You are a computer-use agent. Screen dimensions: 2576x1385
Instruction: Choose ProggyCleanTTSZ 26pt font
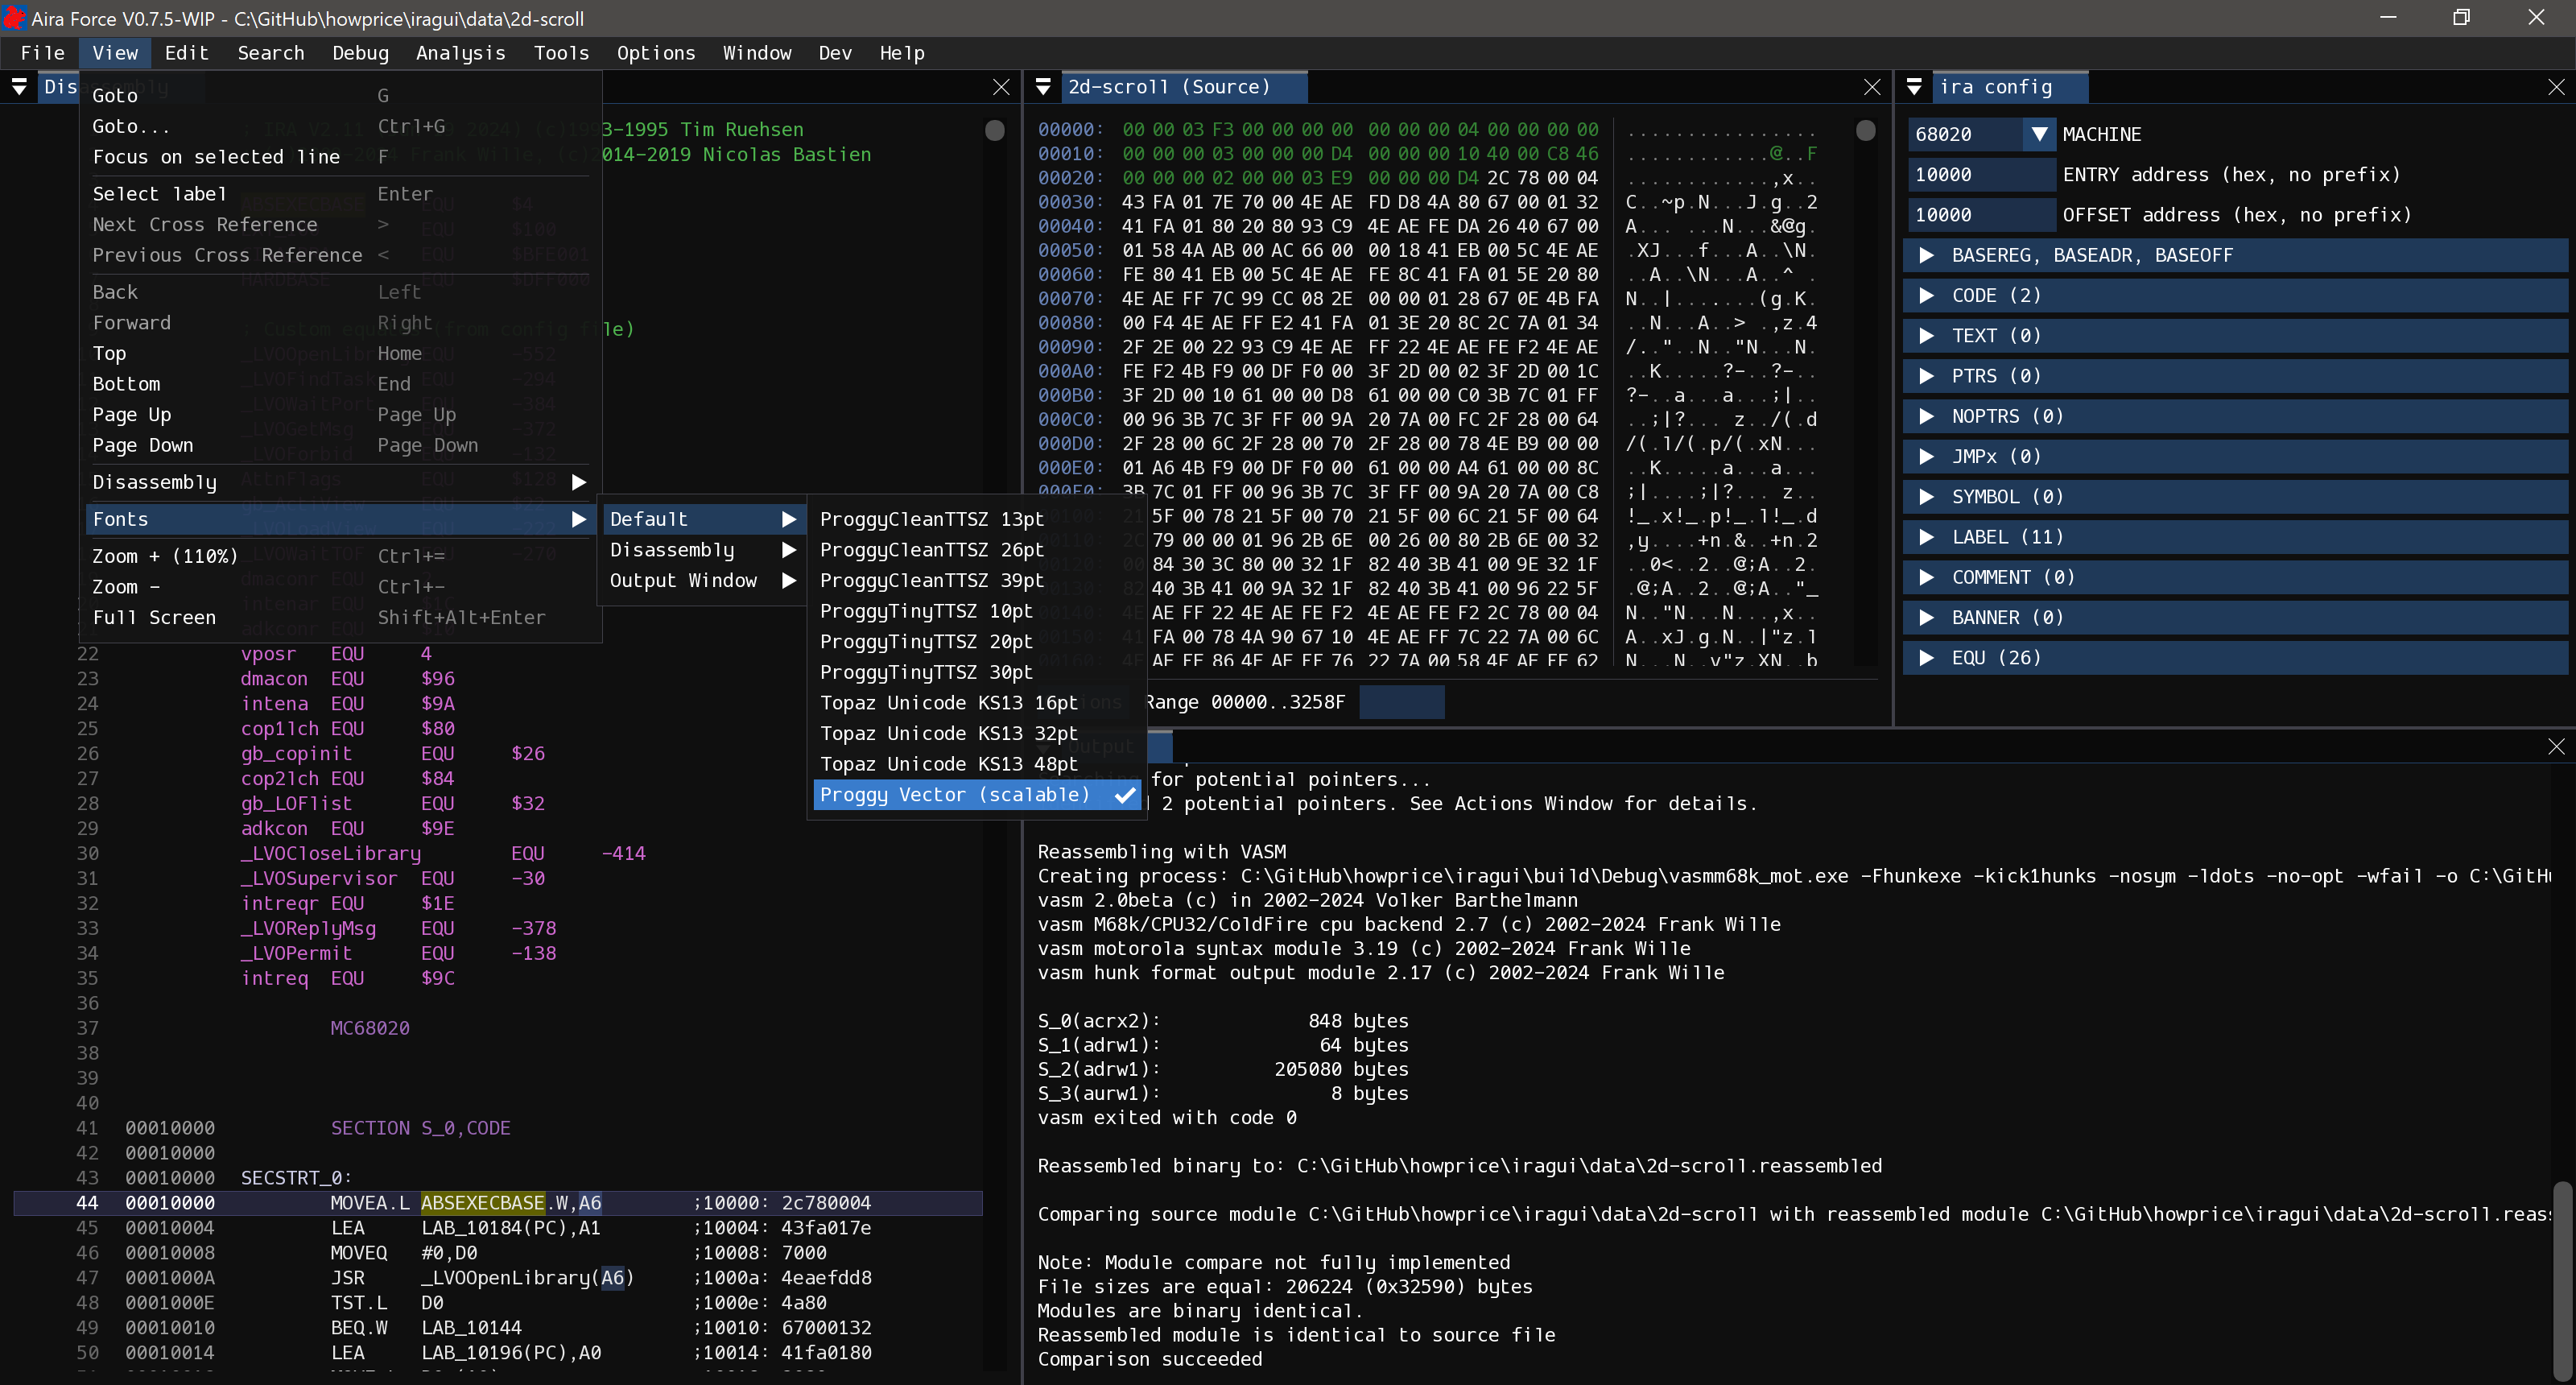point(977,549)
